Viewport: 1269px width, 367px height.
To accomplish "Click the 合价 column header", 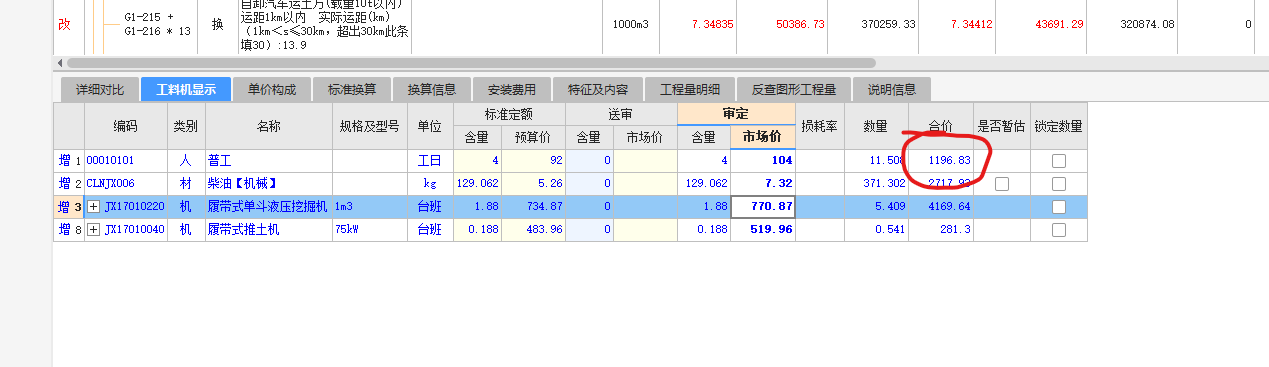I will (940, 126).
